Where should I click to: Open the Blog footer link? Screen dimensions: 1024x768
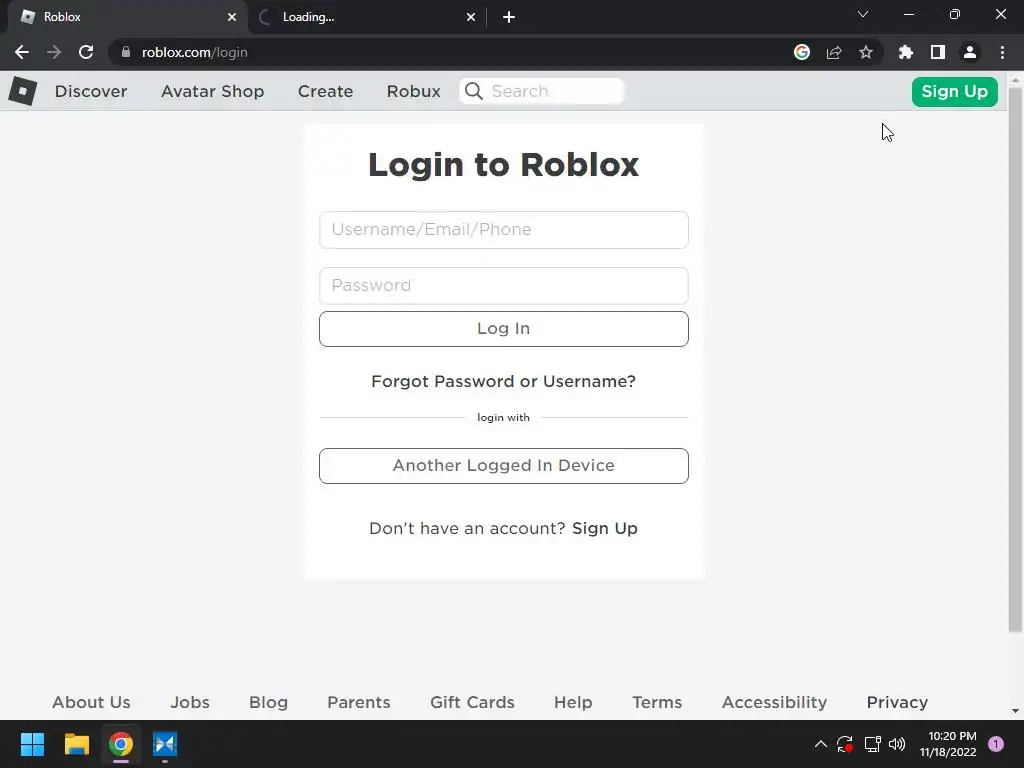coord(268,702)
